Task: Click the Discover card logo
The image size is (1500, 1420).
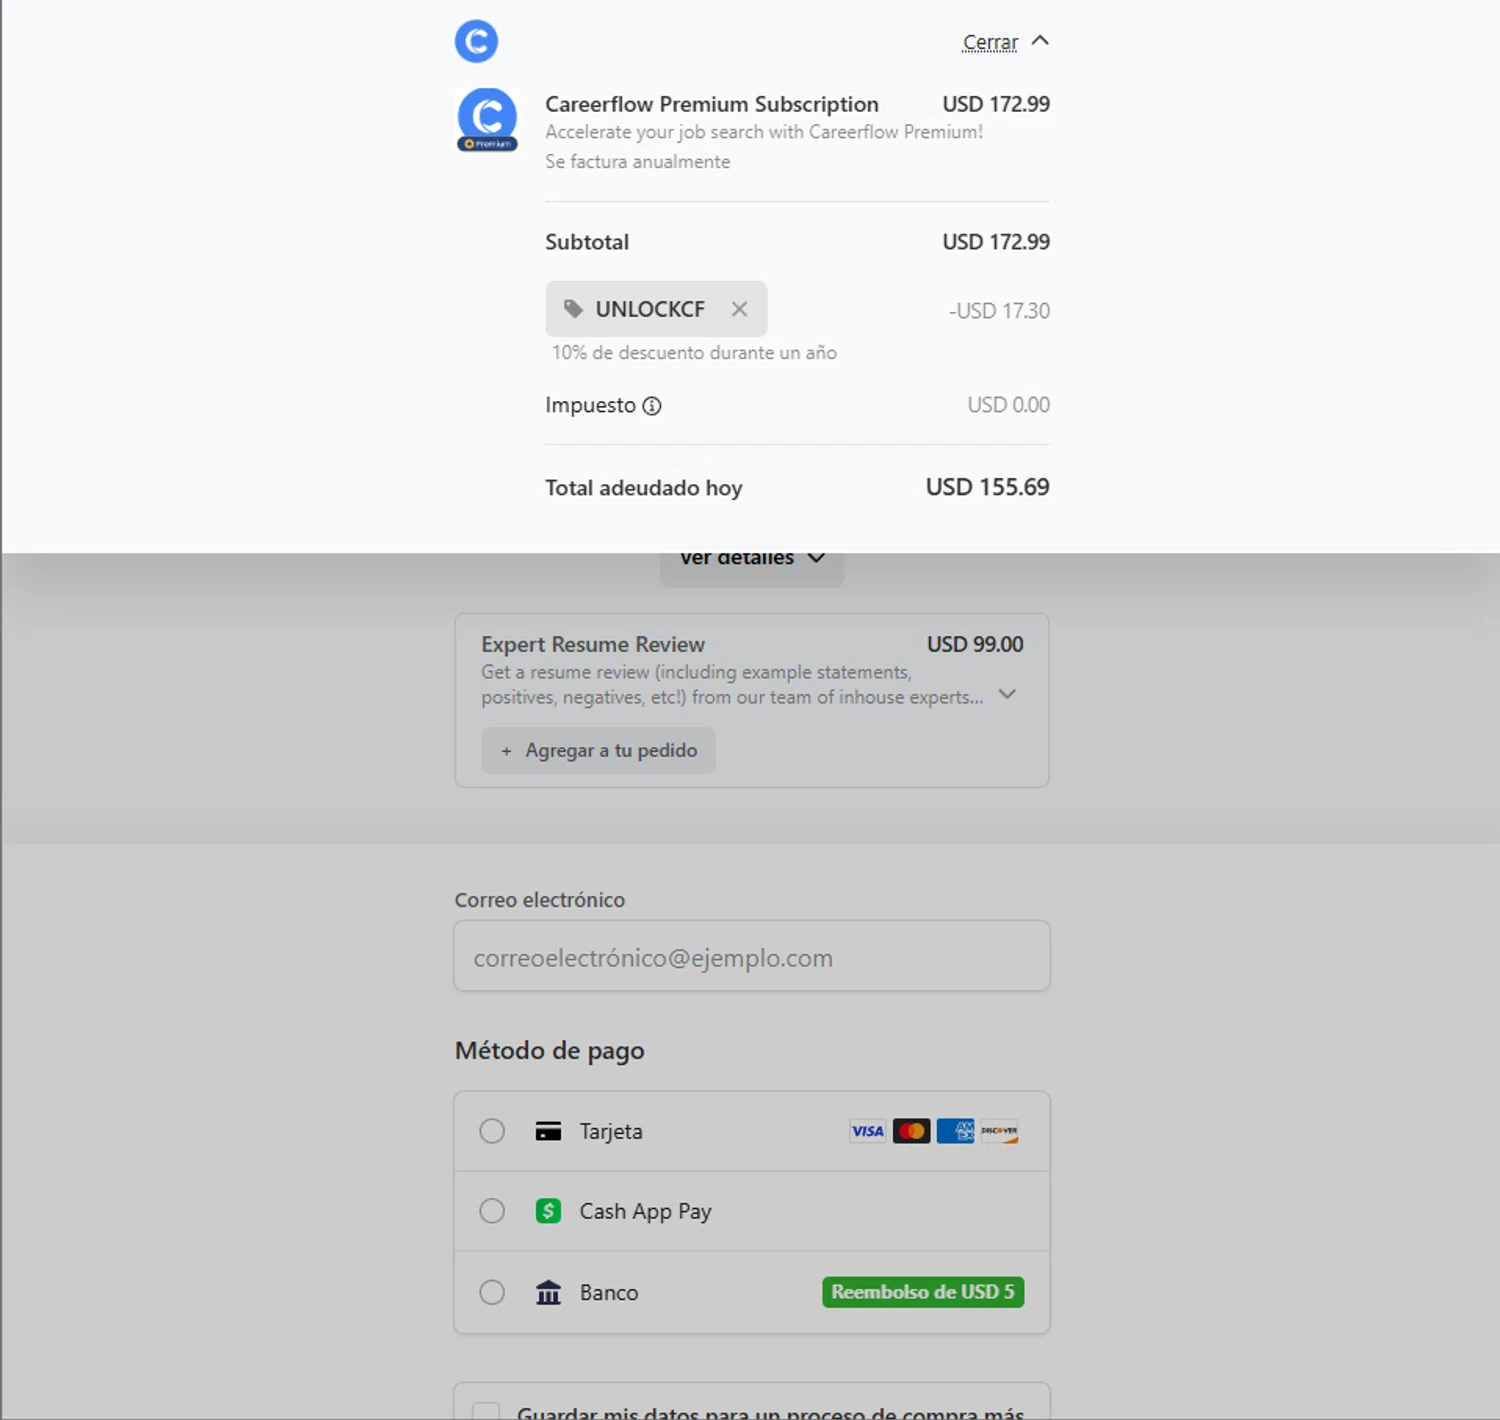Action: pyautogui.click(x=999, y=1131)
